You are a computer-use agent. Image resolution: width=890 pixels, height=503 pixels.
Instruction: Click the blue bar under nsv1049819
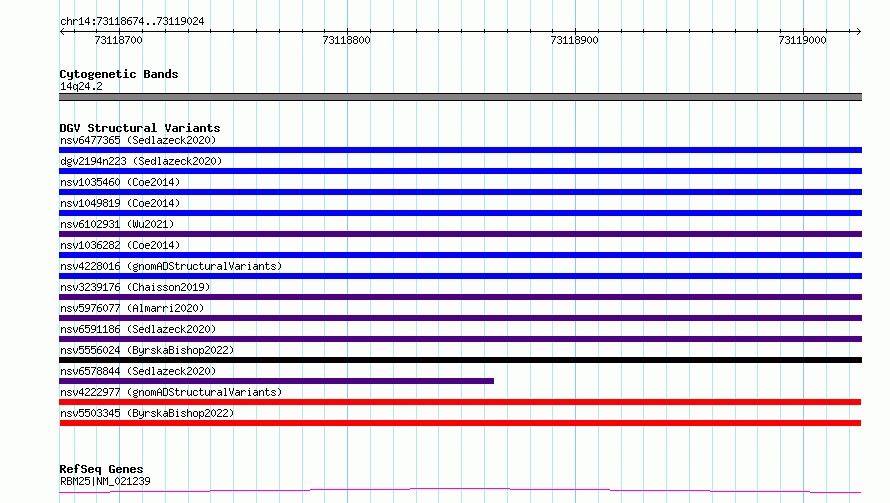[460, 213]
